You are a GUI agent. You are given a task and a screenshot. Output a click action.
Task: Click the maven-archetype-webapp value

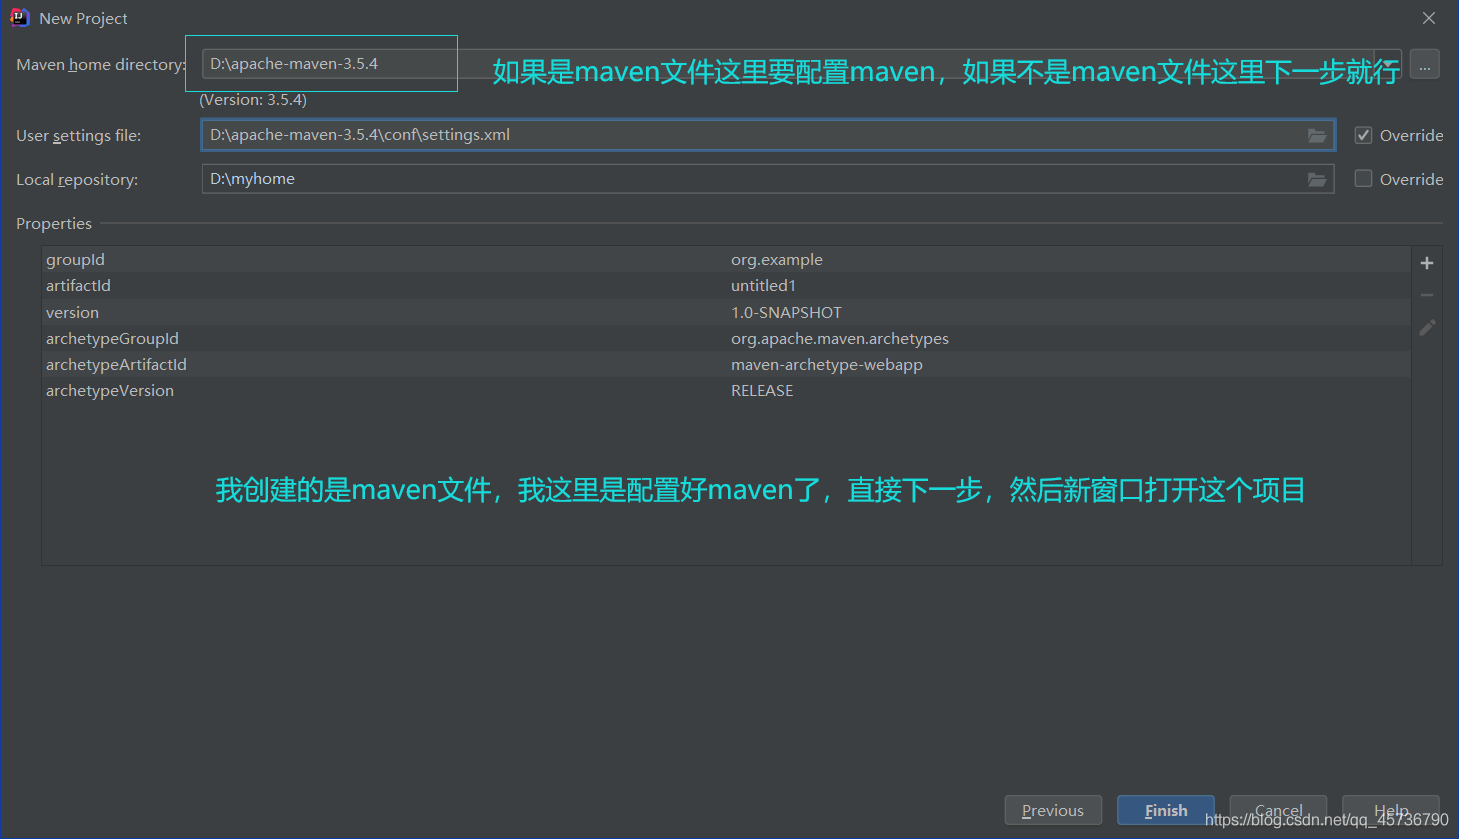[x=827, y=364]
